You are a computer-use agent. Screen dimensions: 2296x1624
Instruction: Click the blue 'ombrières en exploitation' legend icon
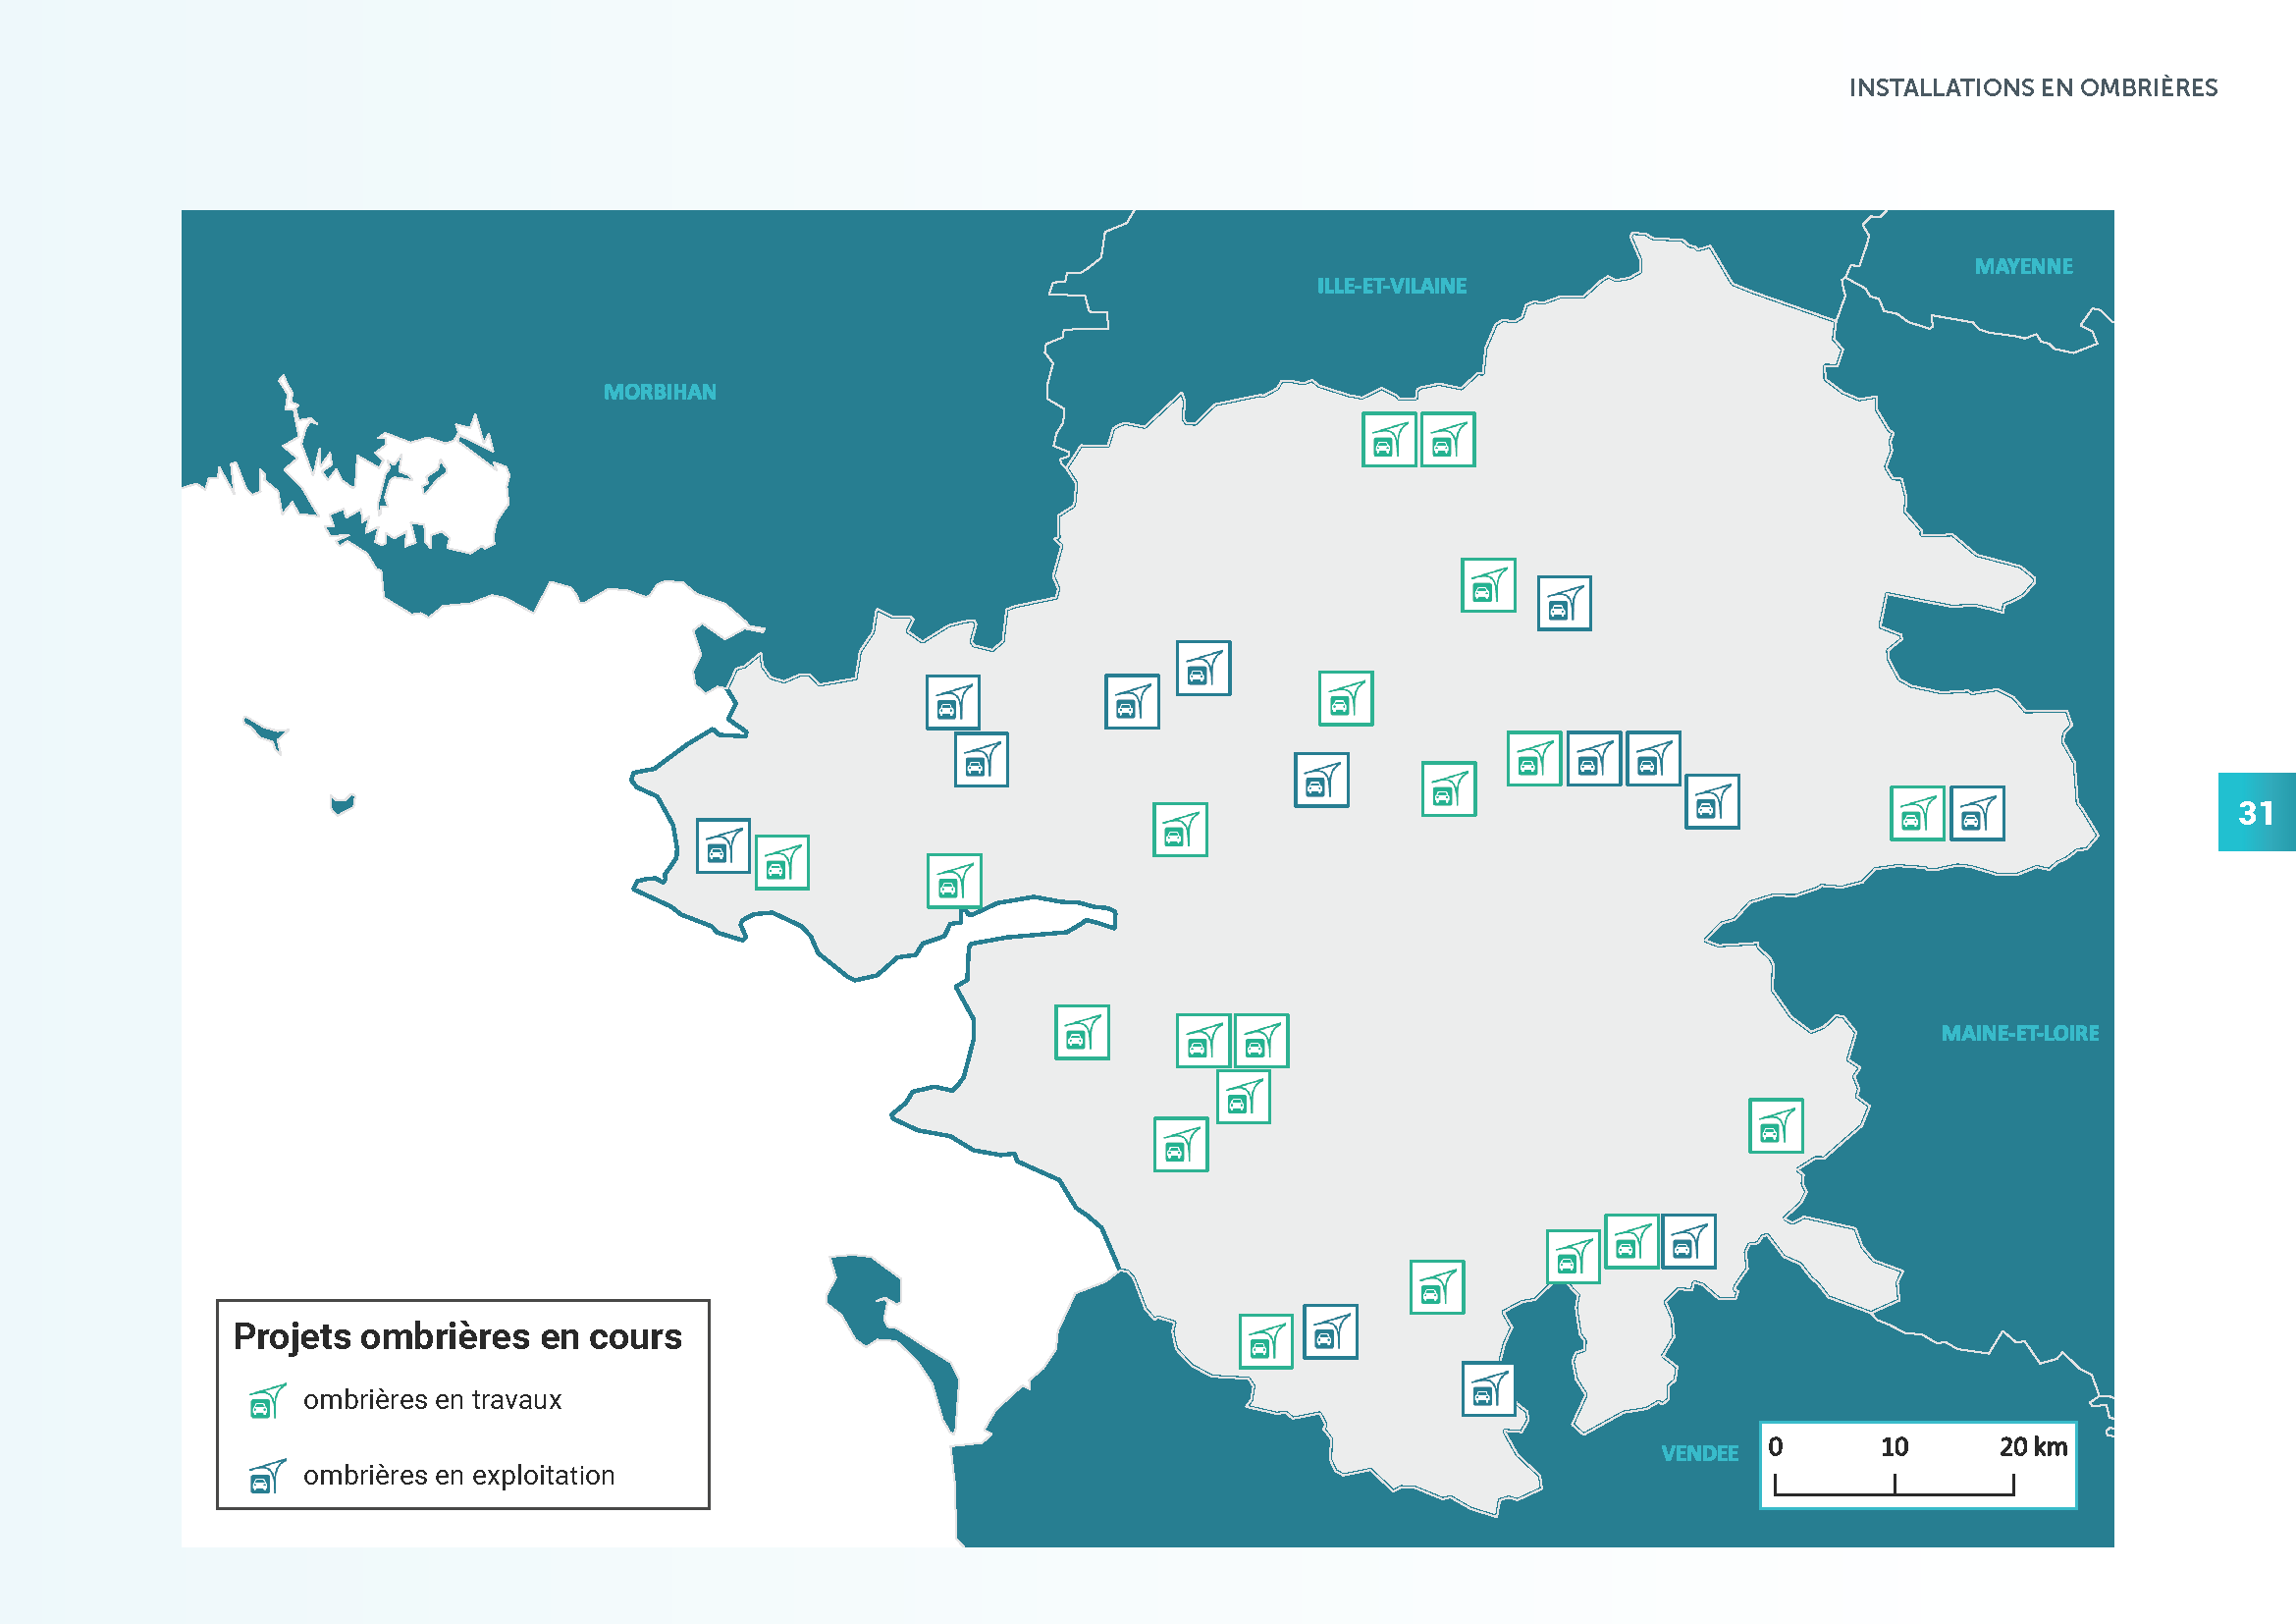pos(267,1476)
